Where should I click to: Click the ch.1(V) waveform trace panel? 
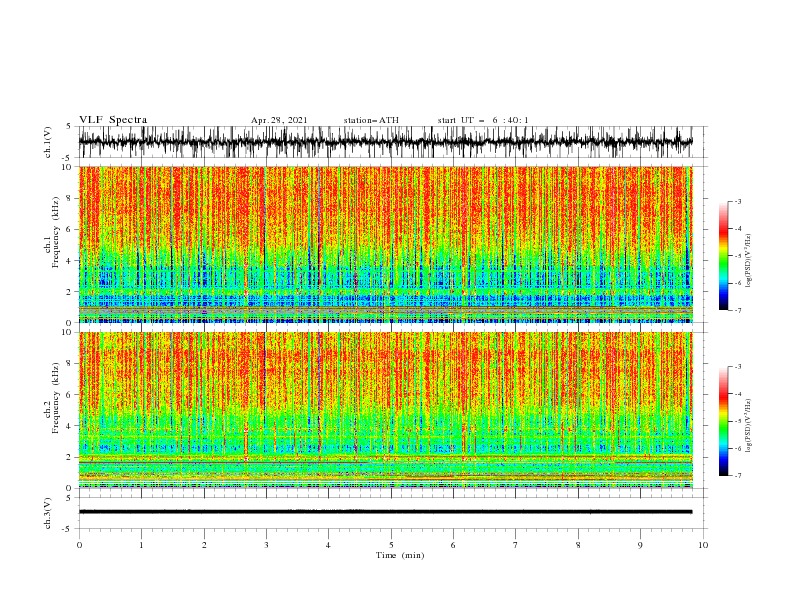[393, 142]
